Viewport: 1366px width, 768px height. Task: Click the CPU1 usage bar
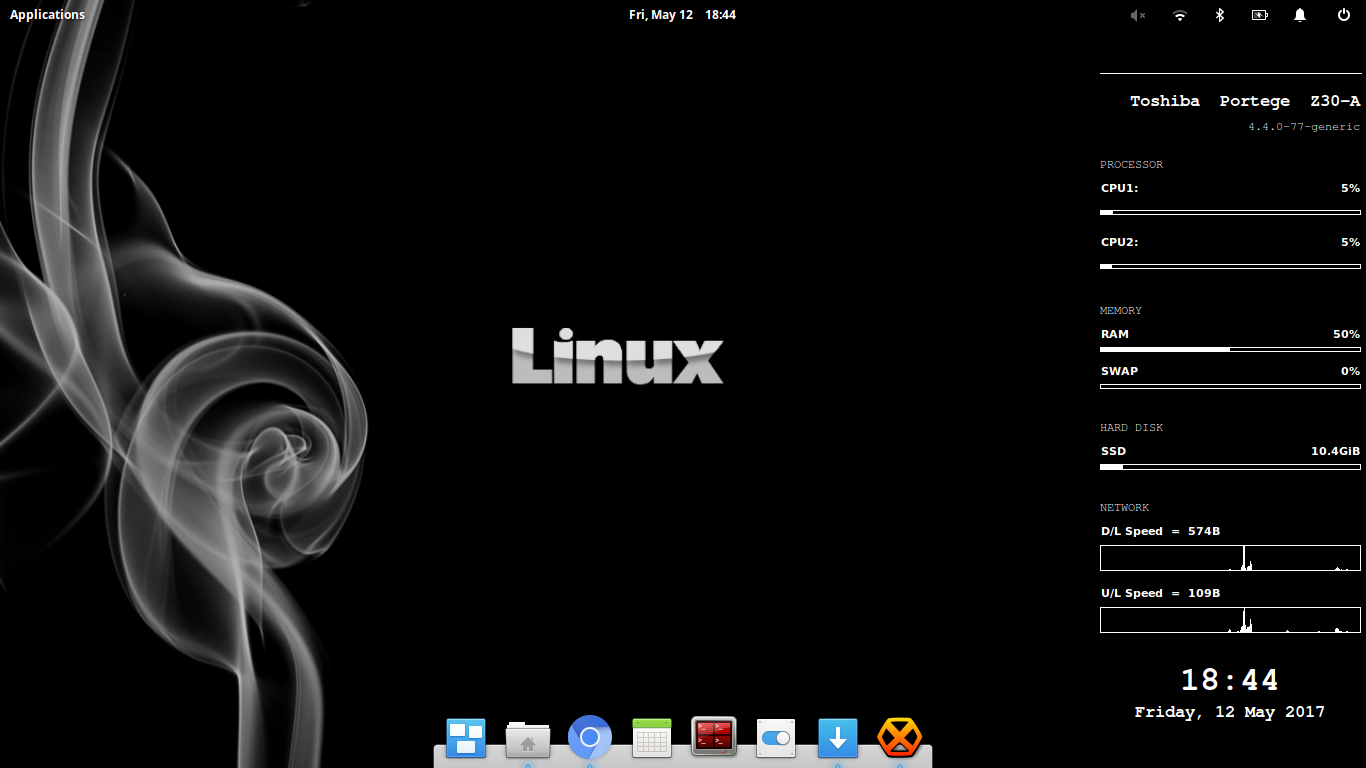tap(1230, 212)
